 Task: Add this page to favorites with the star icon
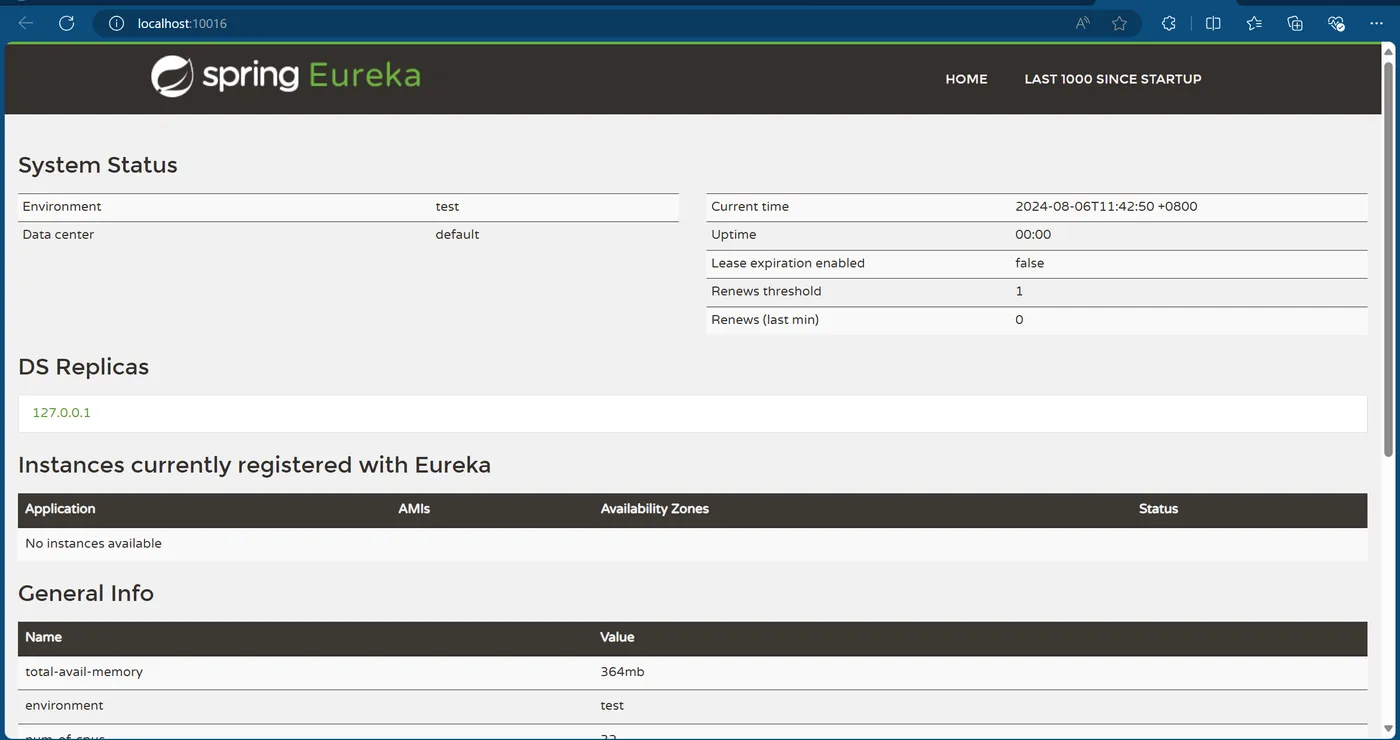click(x=1120, y=23)
